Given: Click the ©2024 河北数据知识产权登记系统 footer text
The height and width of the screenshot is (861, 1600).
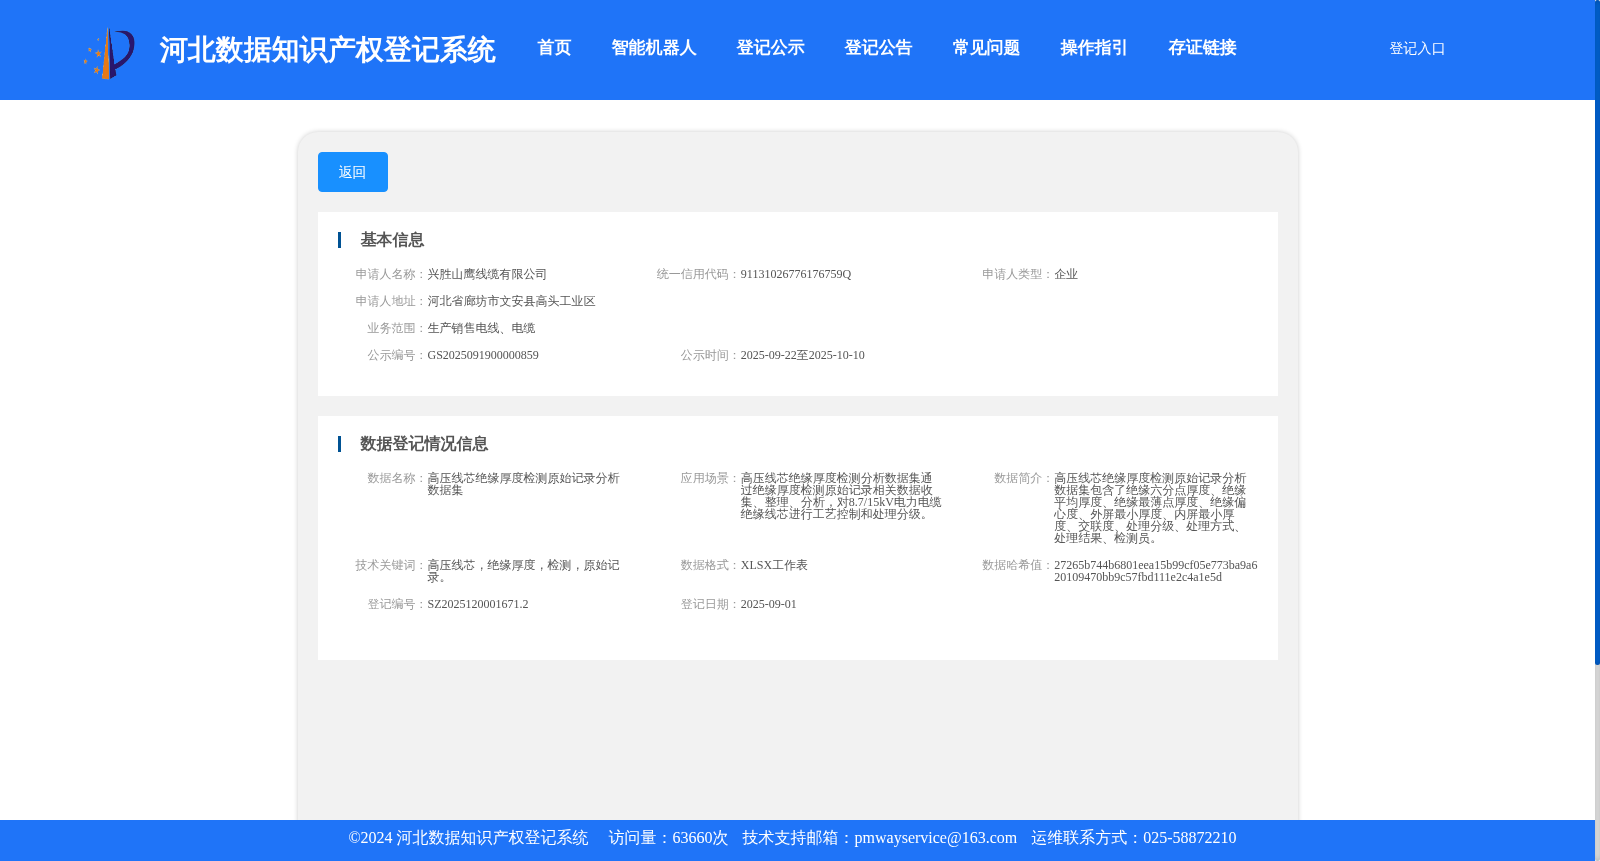Looking at the screenshot, I should pyautogui.click(x=468, y=838).
